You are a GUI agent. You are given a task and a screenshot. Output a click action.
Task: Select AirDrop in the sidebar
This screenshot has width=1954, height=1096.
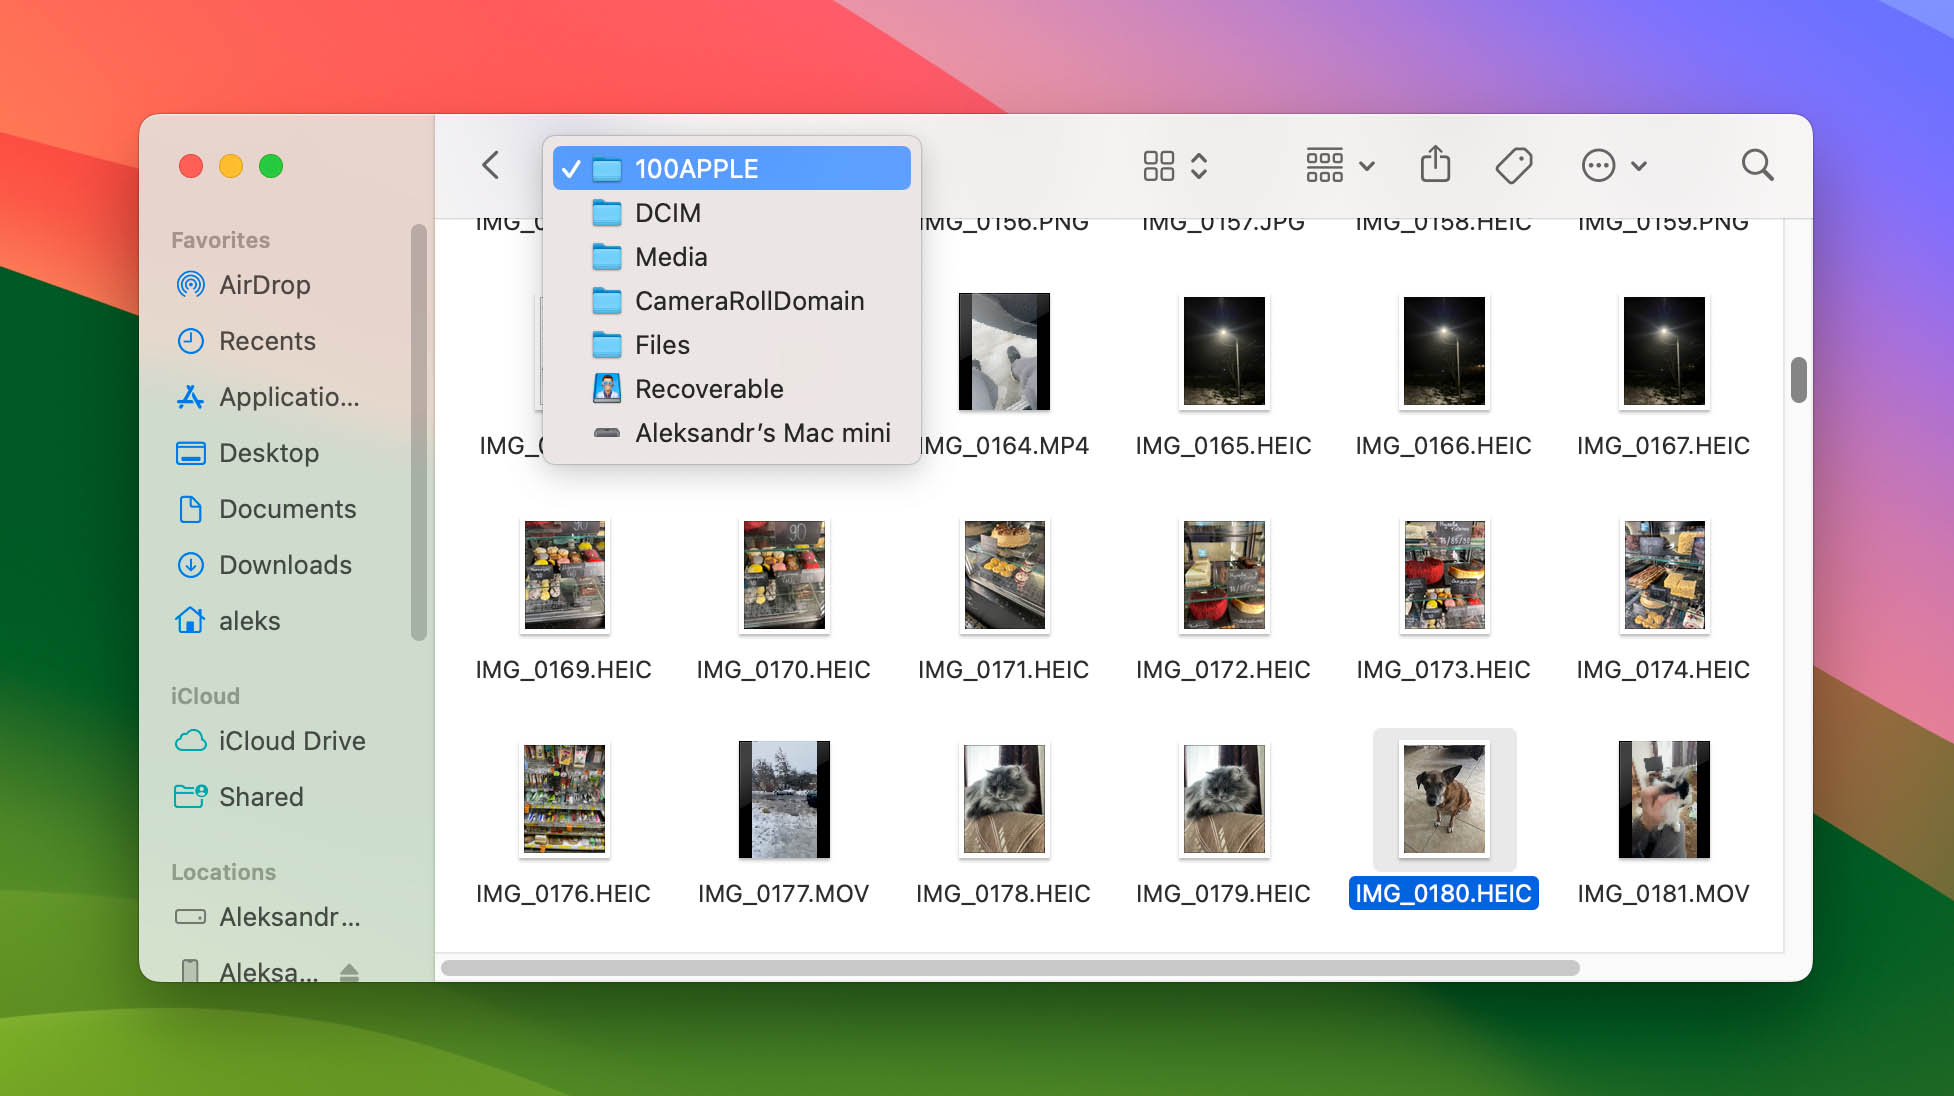[x=264, y=284]
